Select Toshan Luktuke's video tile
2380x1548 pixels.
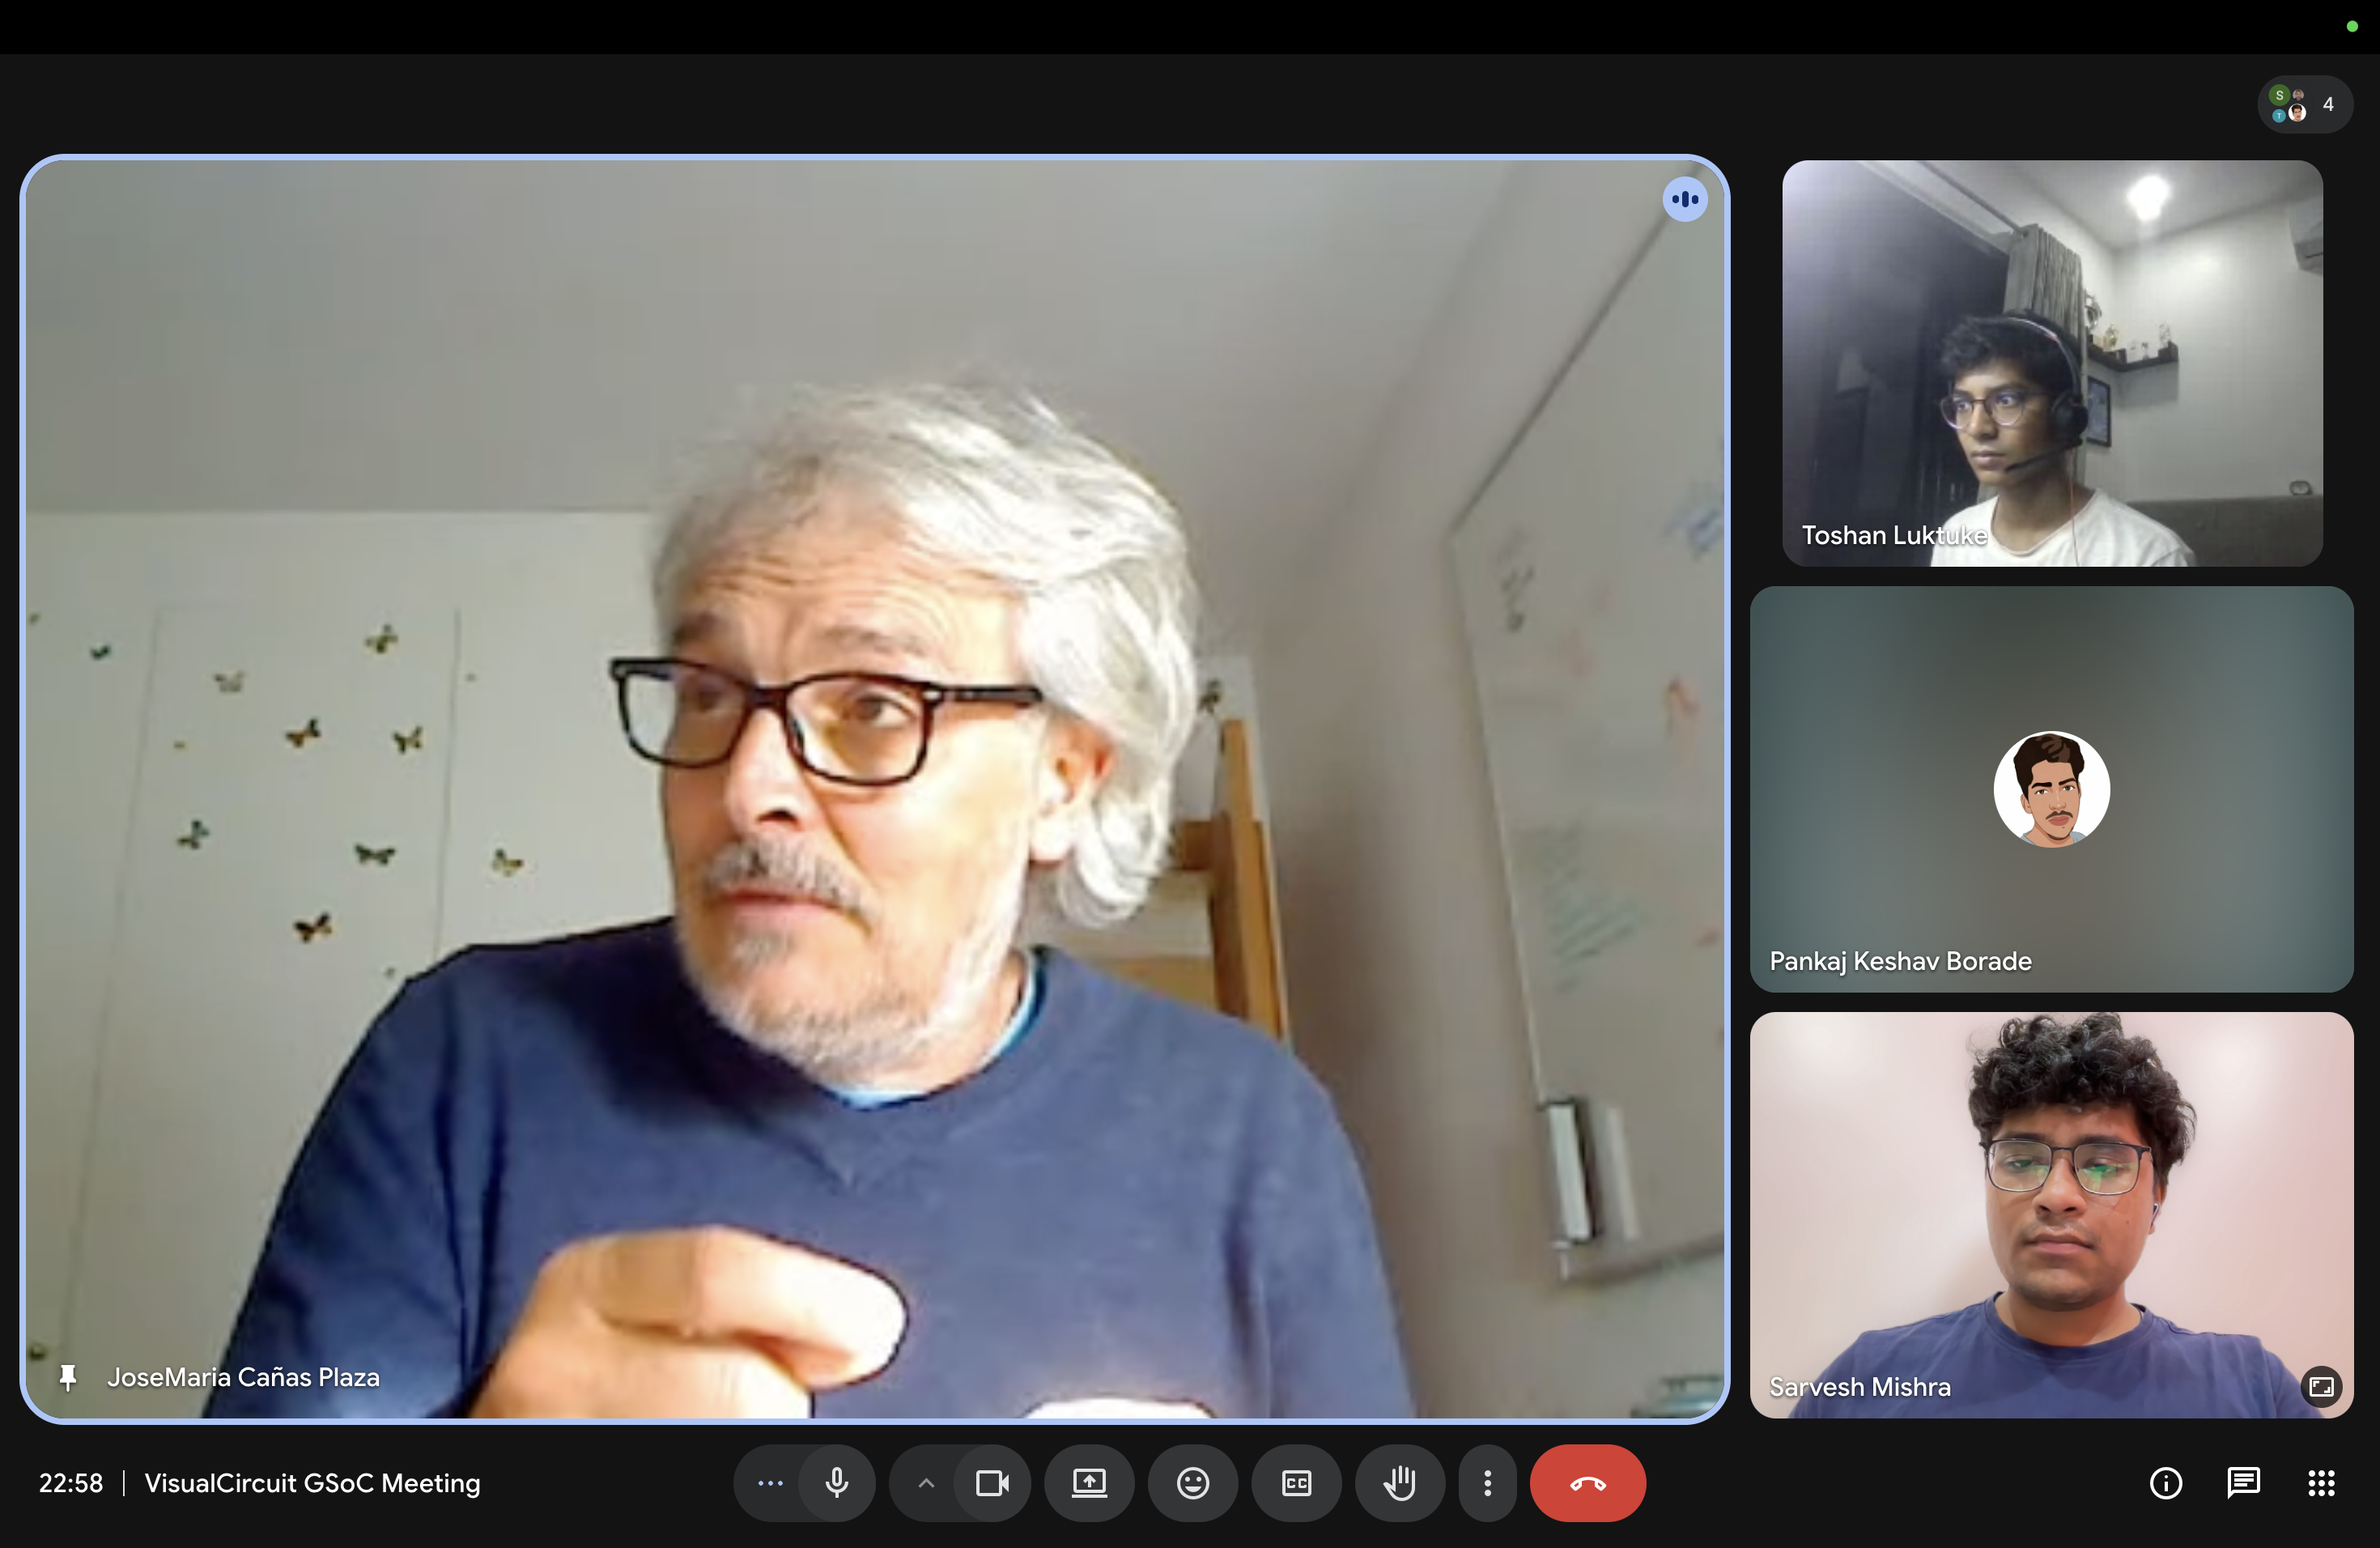2051,363
